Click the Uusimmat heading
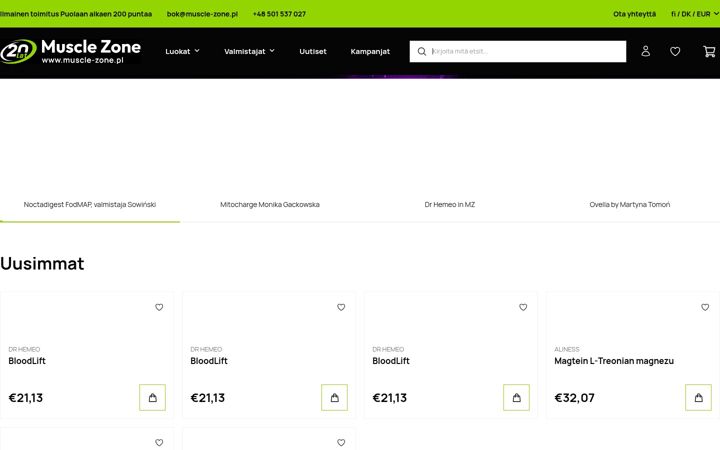 (x=42, y=264)
